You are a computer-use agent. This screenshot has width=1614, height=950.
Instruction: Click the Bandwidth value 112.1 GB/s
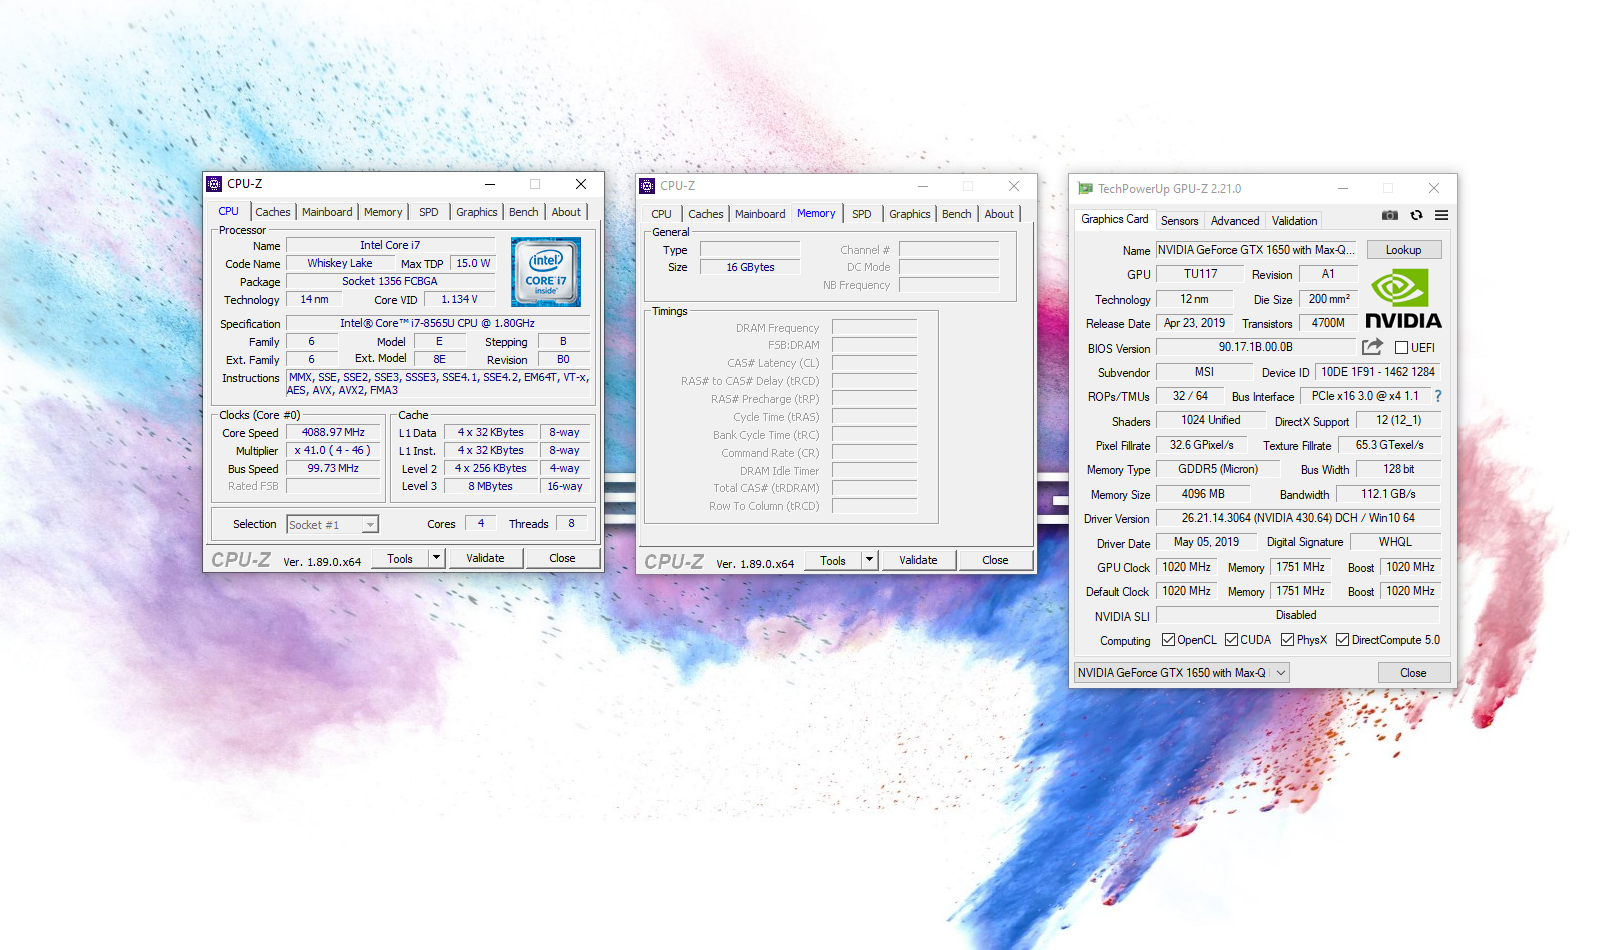[x=1388, y=494]
